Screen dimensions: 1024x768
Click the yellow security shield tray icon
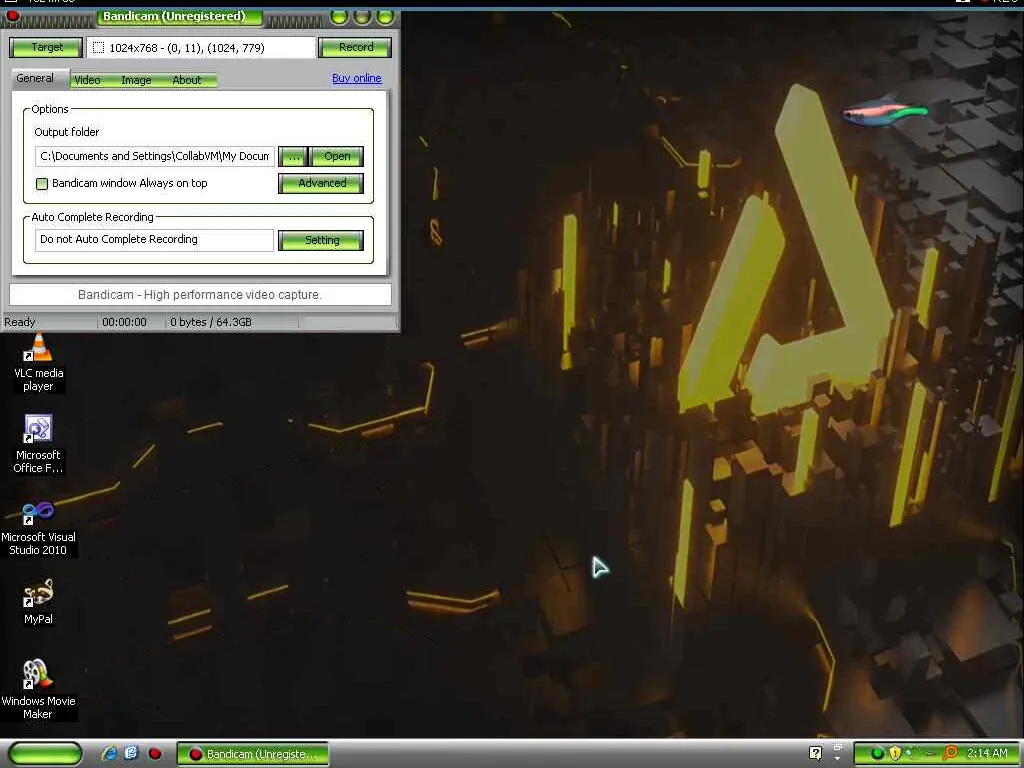pyautogui.click(x=895, y=754)
